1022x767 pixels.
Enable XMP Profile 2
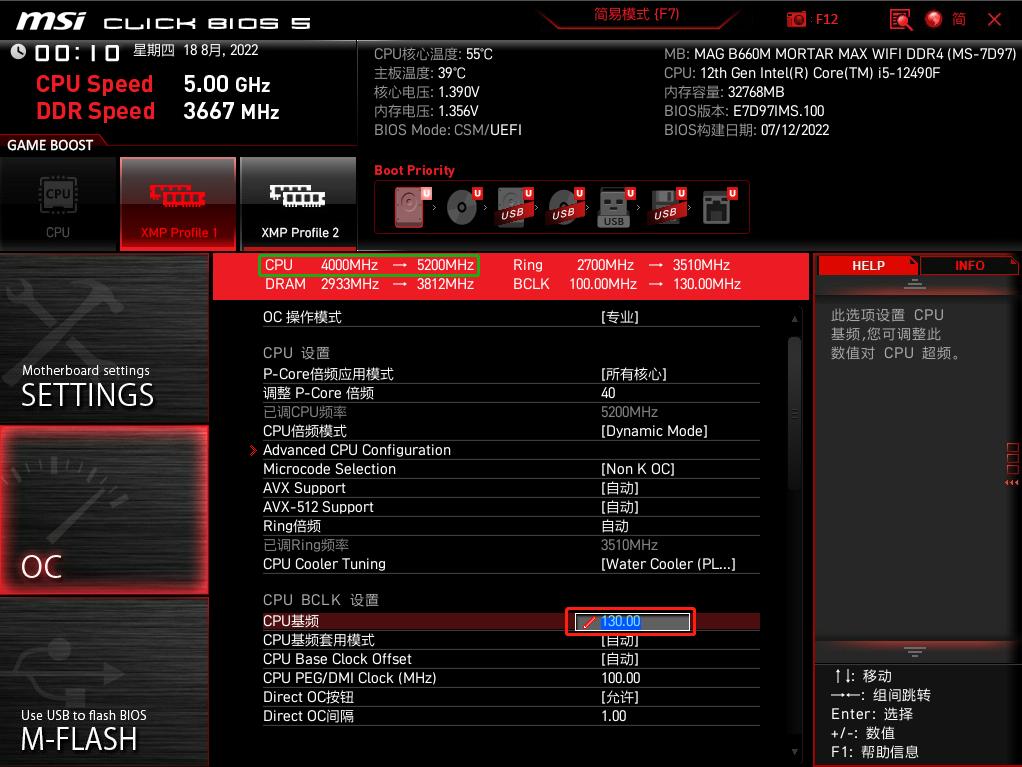tap(298, 203)
